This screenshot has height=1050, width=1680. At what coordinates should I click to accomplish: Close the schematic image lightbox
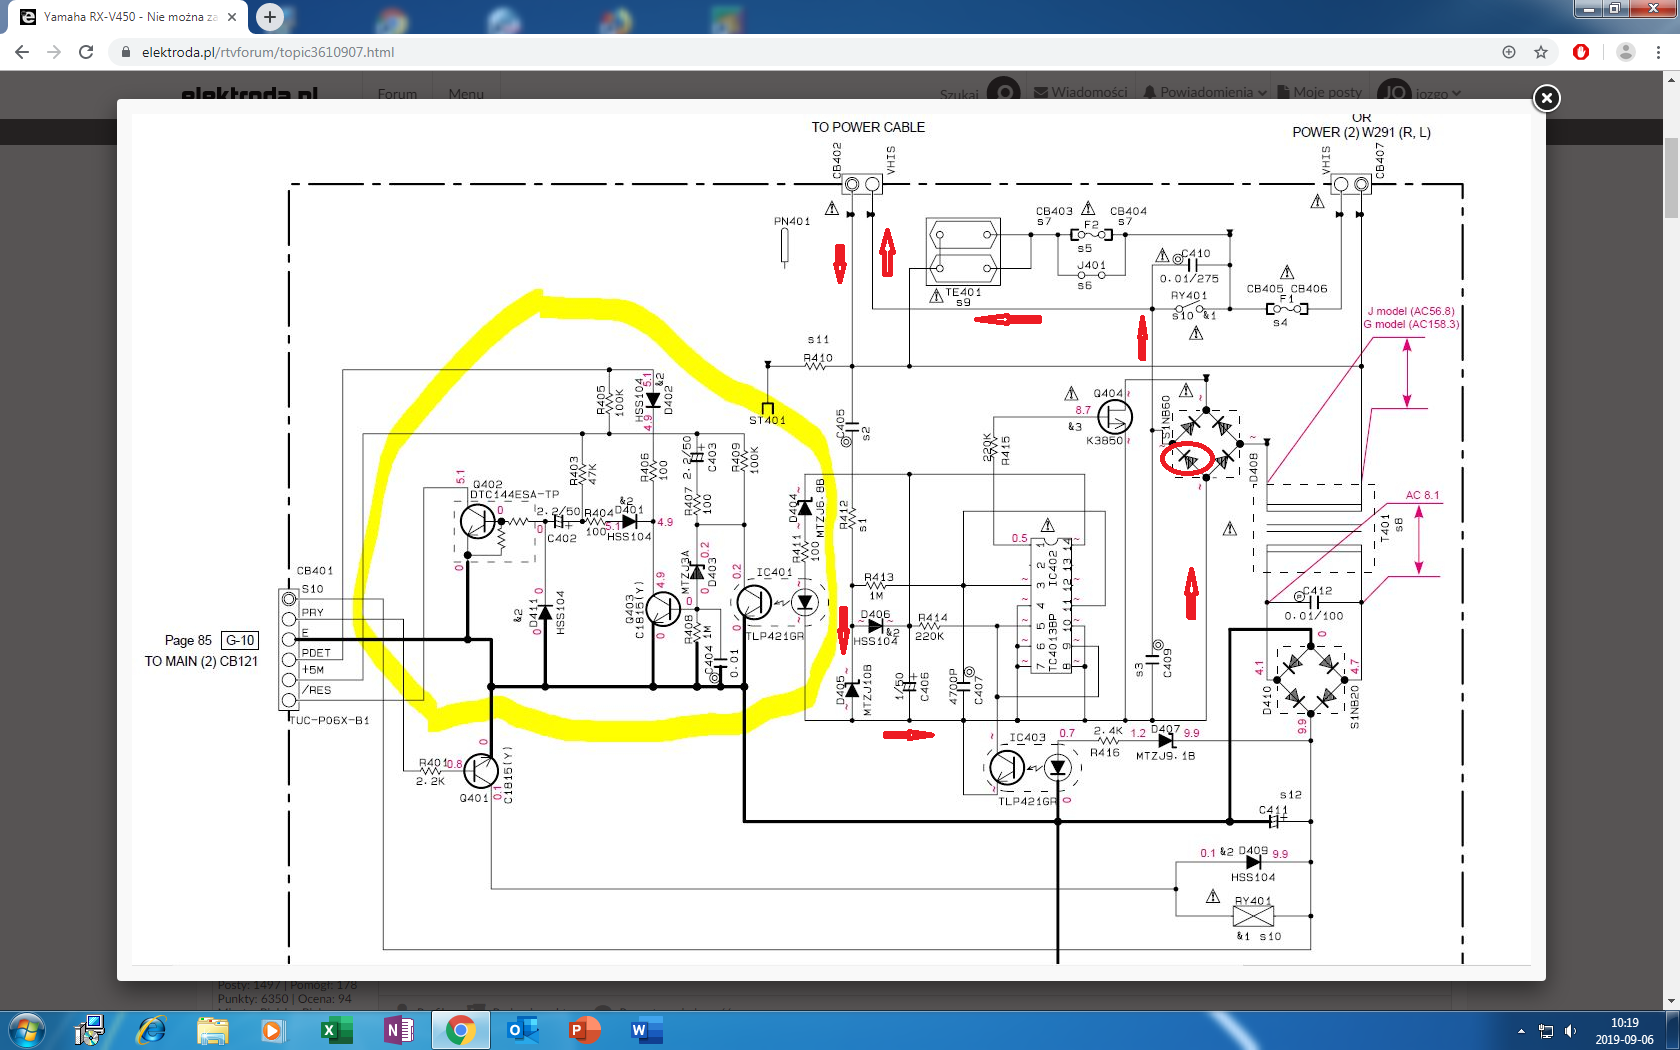coord(1546,98)
